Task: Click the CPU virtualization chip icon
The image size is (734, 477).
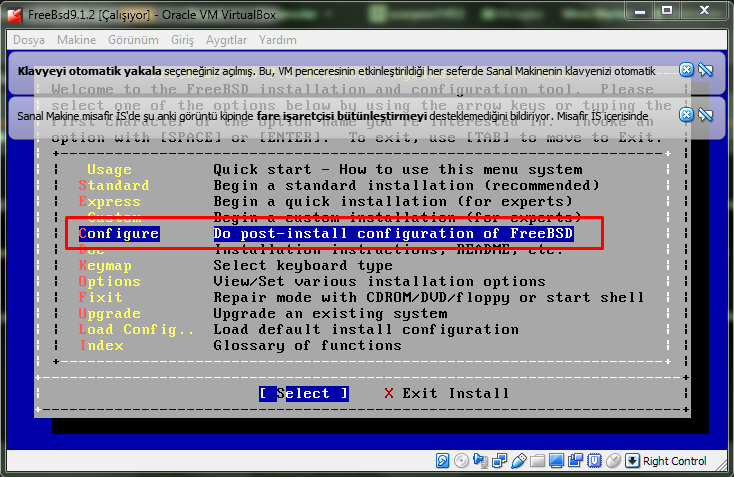Action: click(594, 461)
